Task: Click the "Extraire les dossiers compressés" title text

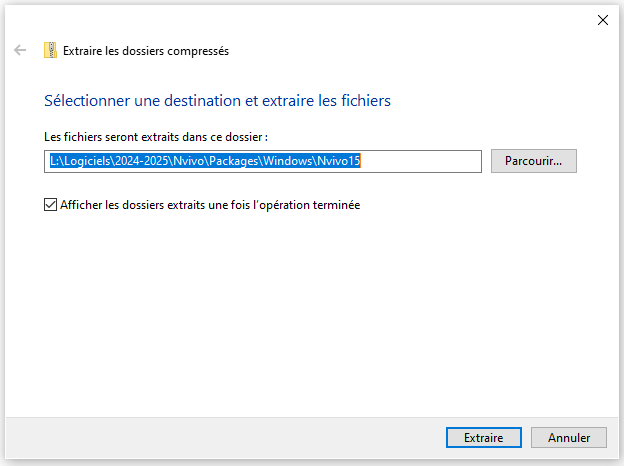Action: (146, 50)
